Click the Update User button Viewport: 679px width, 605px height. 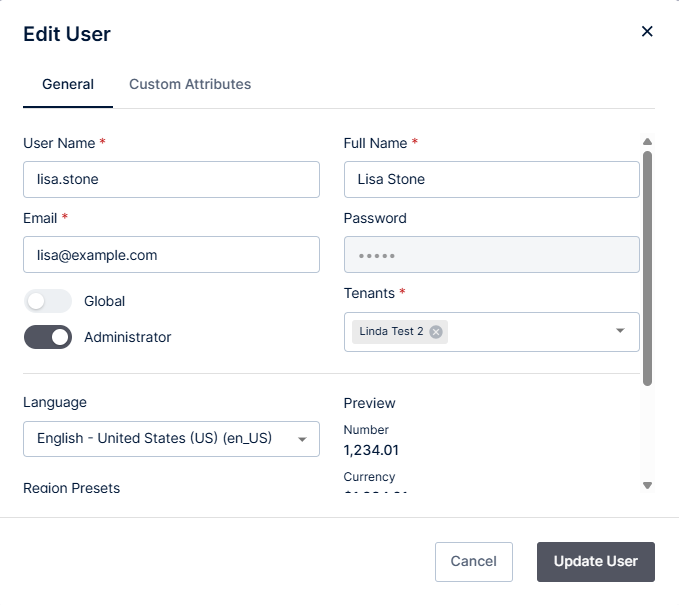(x=595, y=561)
